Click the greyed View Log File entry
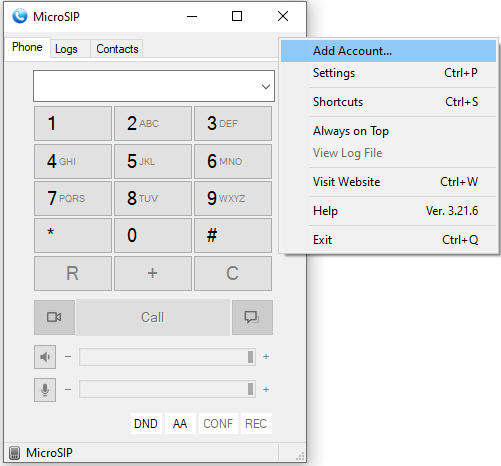The height and width of the screenshot is (466, 501). pyautogui.click(x=388, y=153)
